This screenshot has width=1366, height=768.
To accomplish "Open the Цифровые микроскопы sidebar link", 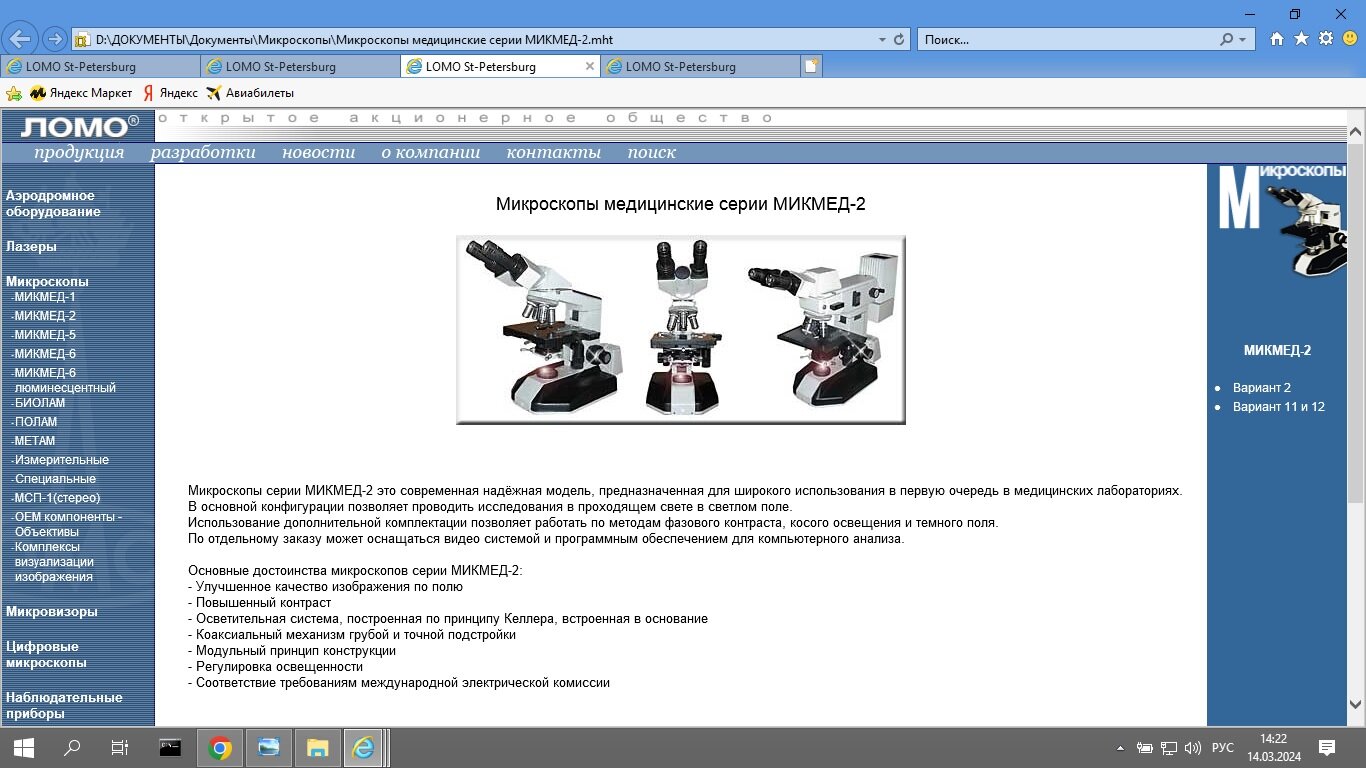I will click(46, 654).
